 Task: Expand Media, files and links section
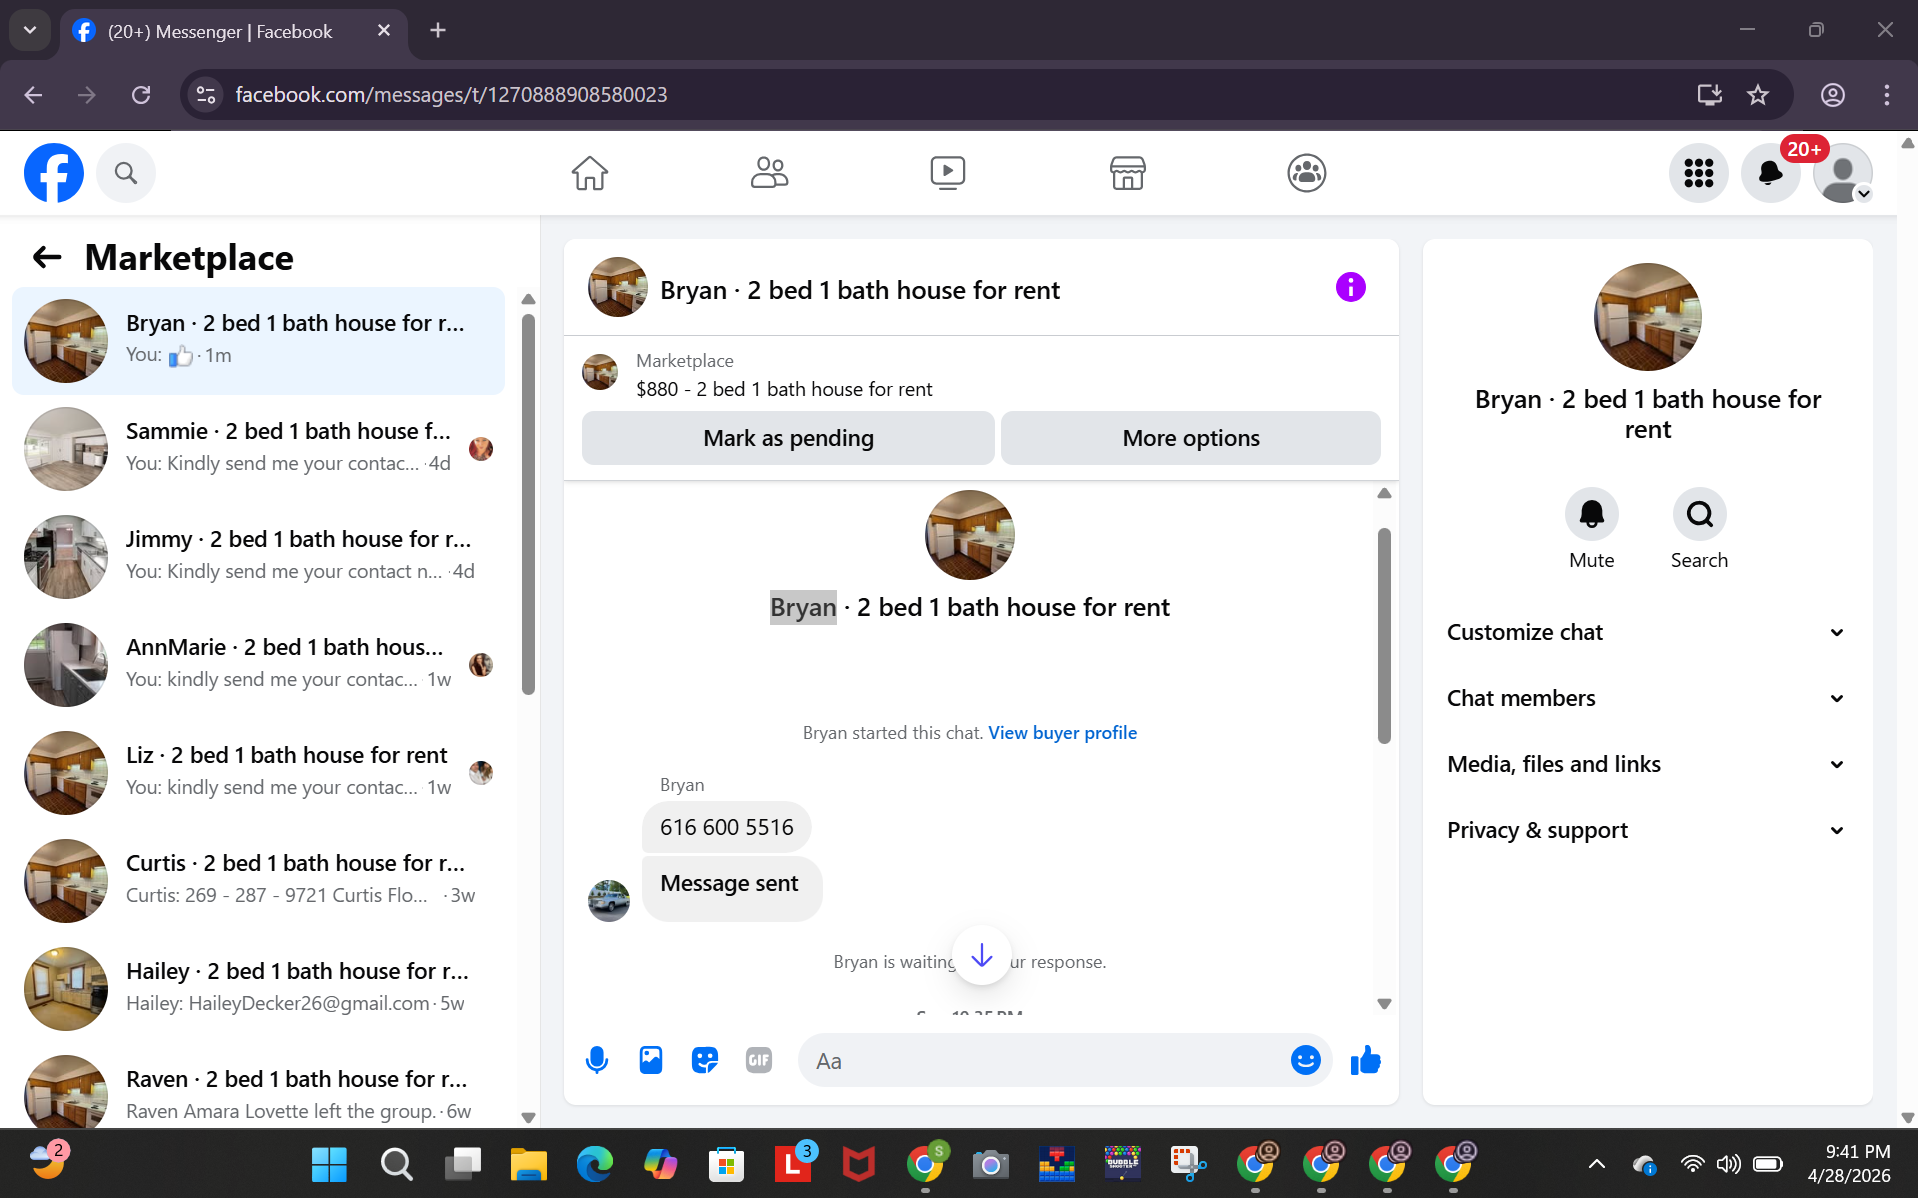[1647, 764]
